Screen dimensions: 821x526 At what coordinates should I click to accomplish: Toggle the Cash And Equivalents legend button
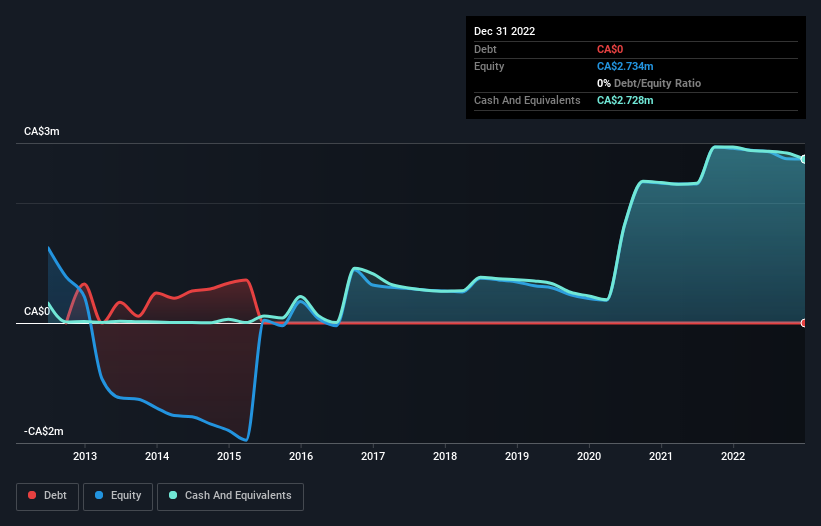click(x=230, y=496)
